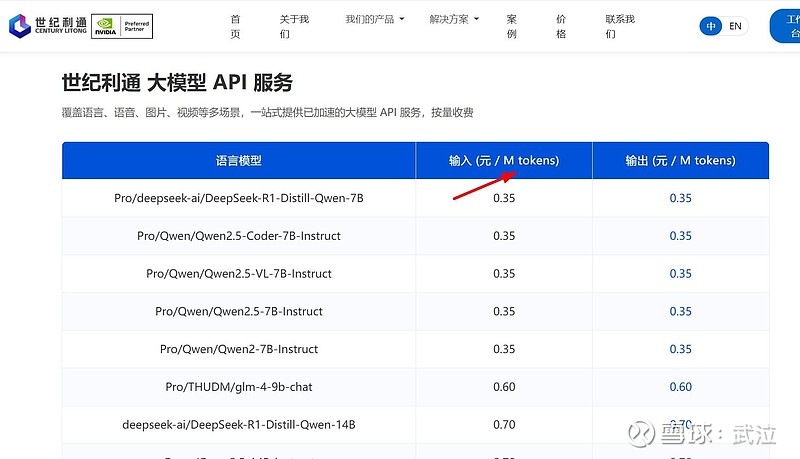Viewport: 800px width, 459px height.
Task: Expand the 我们的产品 dropdown
Action: 374,19
